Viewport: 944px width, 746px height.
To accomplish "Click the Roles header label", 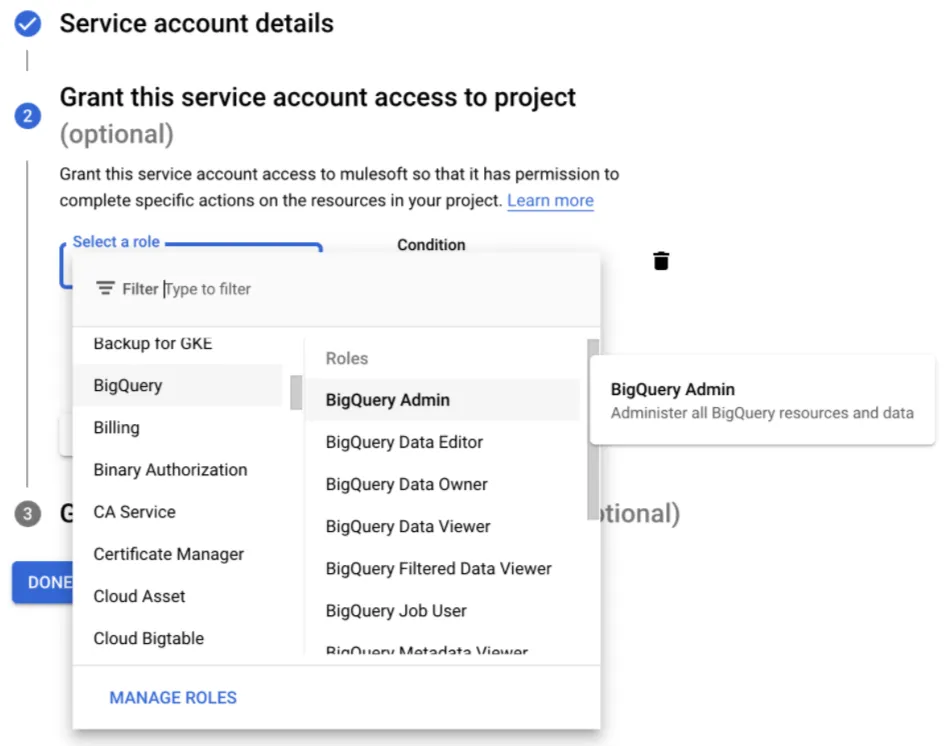I will point(347,358).
